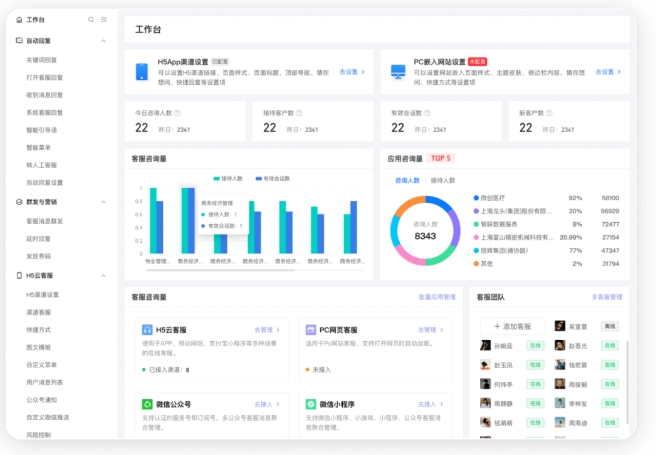Toggle 有效会话数 legend in bar chart
This screenshot has width=656, height=455.
(273, 179)
